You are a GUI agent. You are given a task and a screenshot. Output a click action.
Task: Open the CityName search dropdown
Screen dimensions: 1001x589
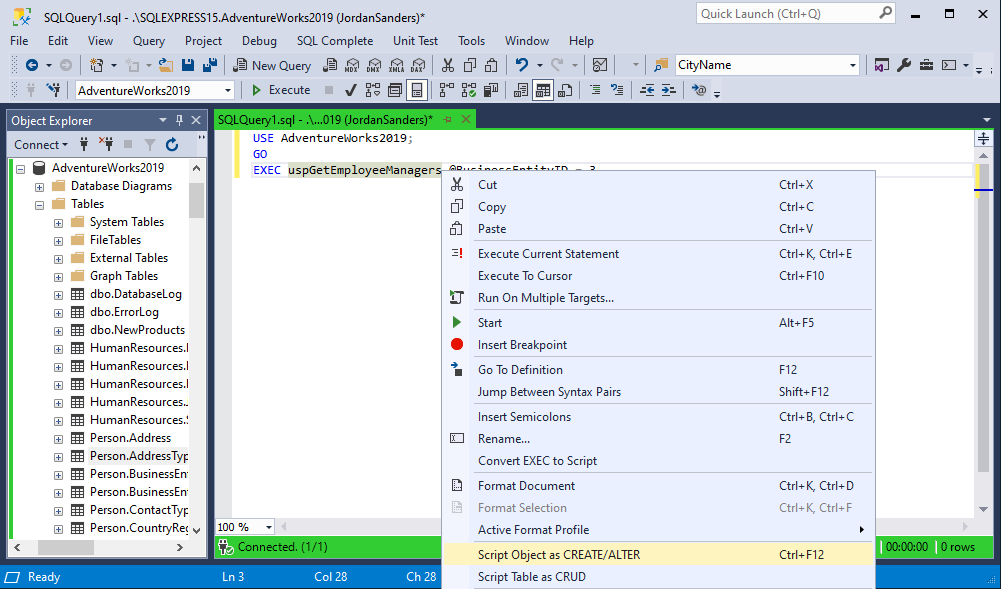[x=852, y=65]
